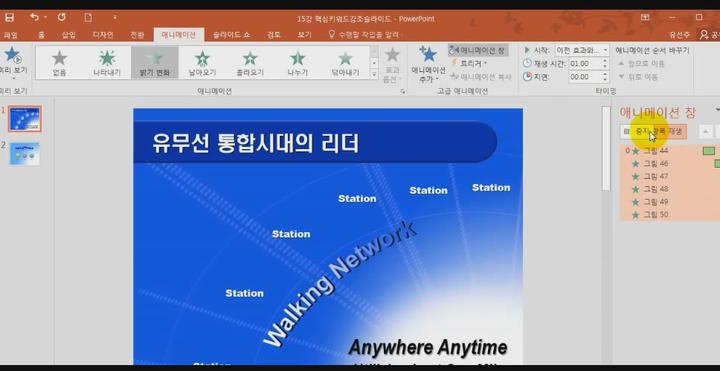Click the Save icon in quick access toolbar

(9, 17)
